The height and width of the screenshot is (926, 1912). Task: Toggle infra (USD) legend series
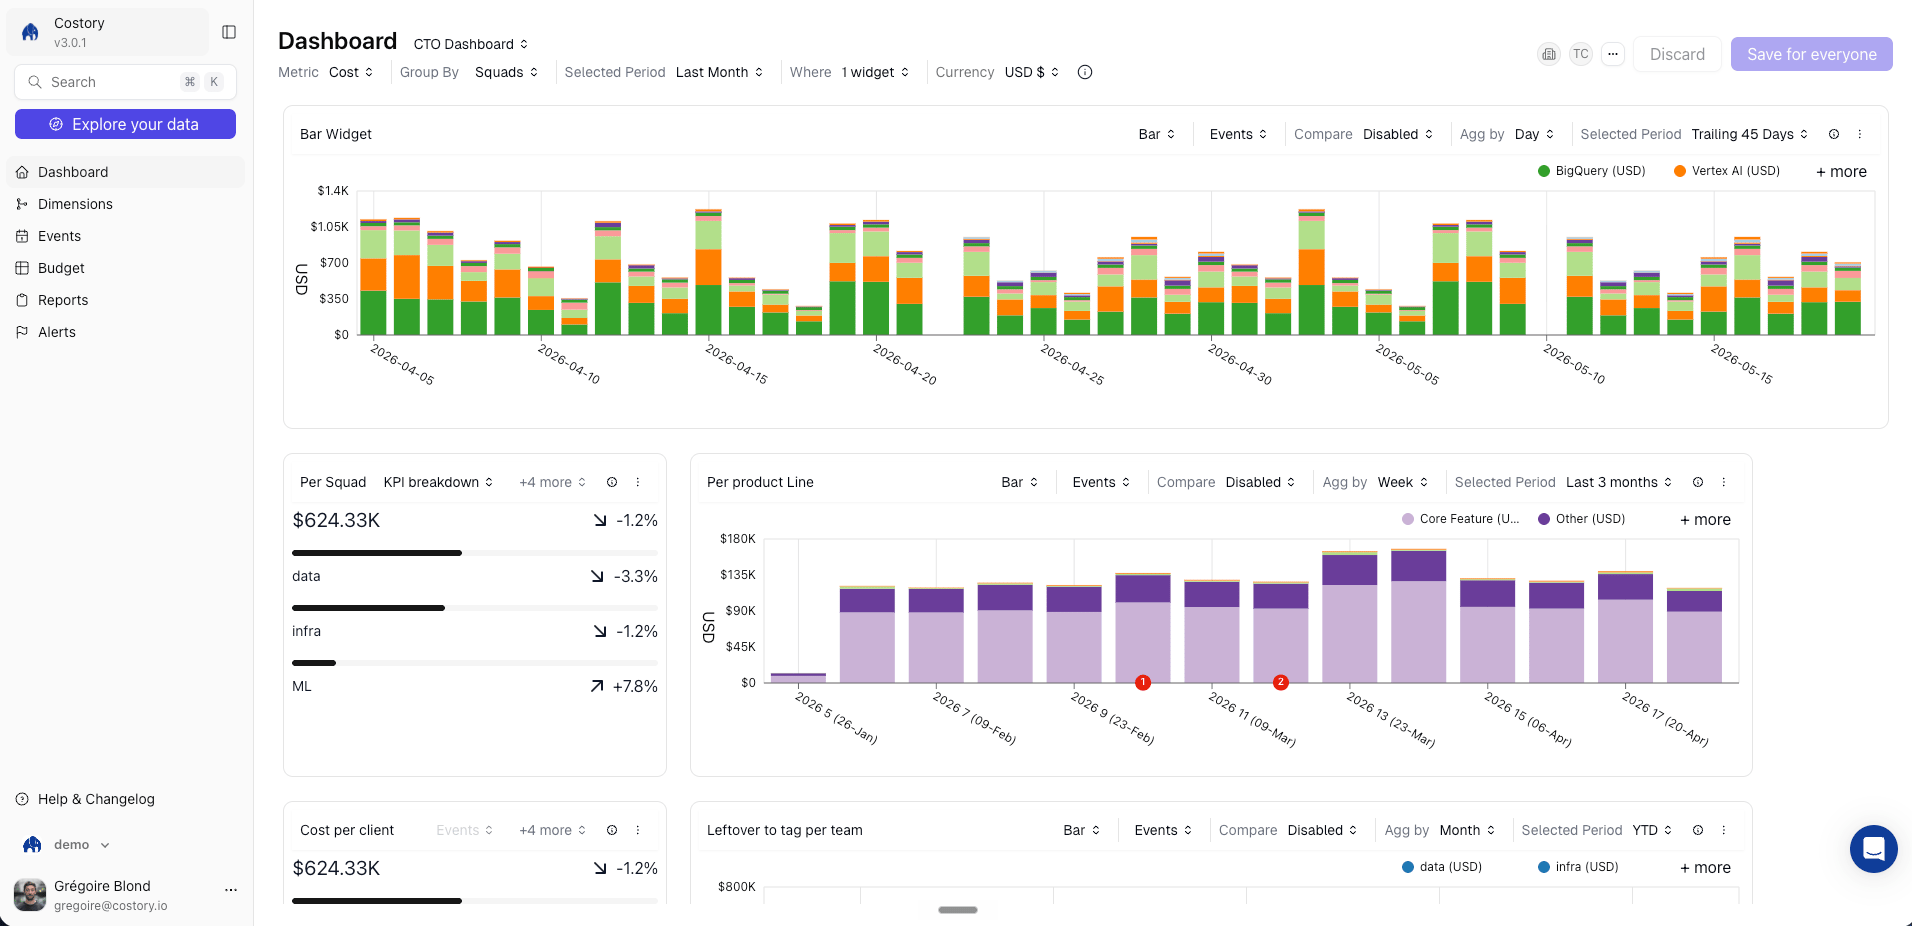click(x=1578, y=867)
